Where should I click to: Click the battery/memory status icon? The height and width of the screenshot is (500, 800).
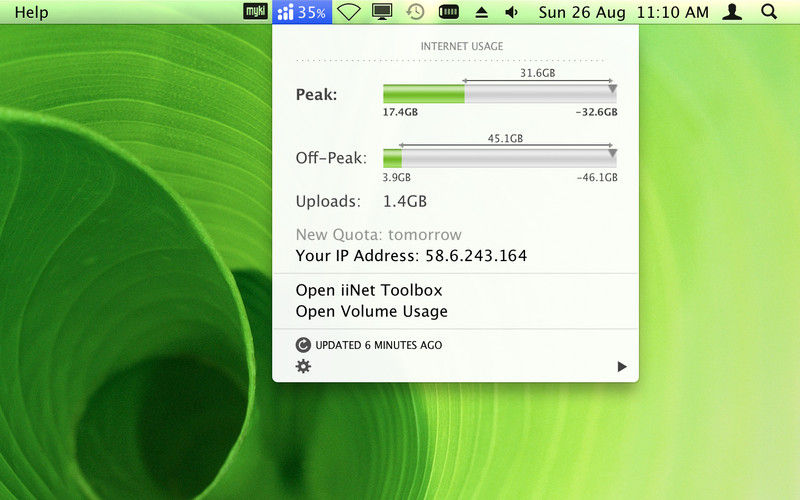448,12
